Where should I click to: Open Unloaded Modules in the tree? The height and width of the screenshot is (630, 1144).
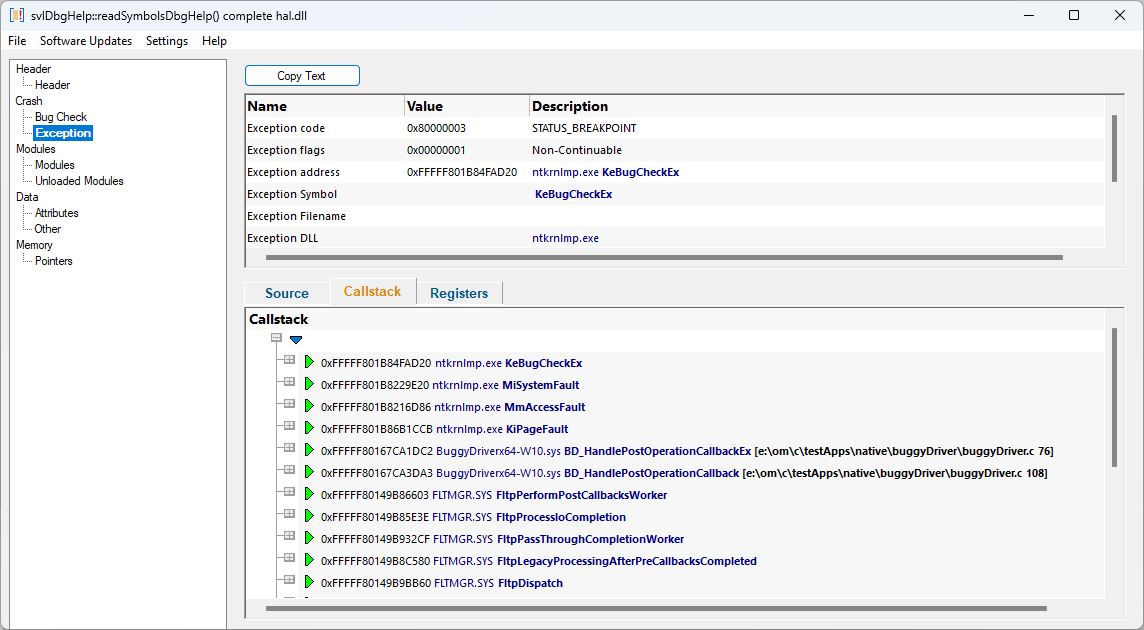point(80,181)
